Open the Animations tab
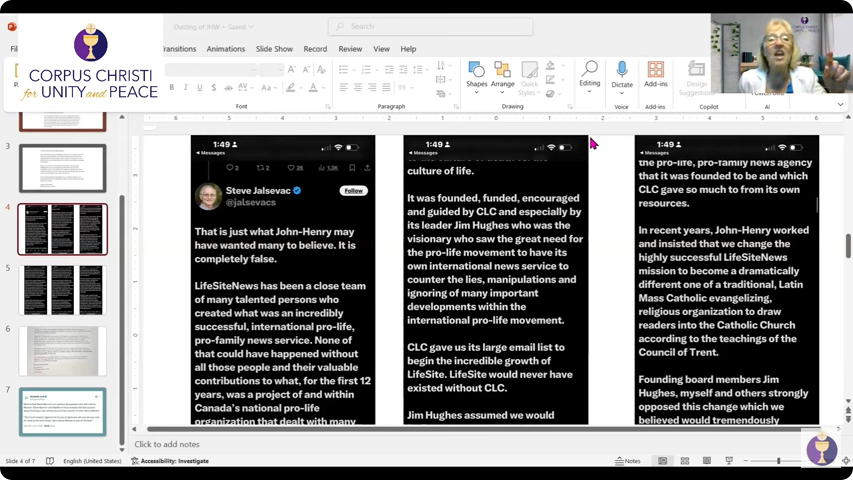Viewport: 853px width, 480px height. click(x=226, y=49)
